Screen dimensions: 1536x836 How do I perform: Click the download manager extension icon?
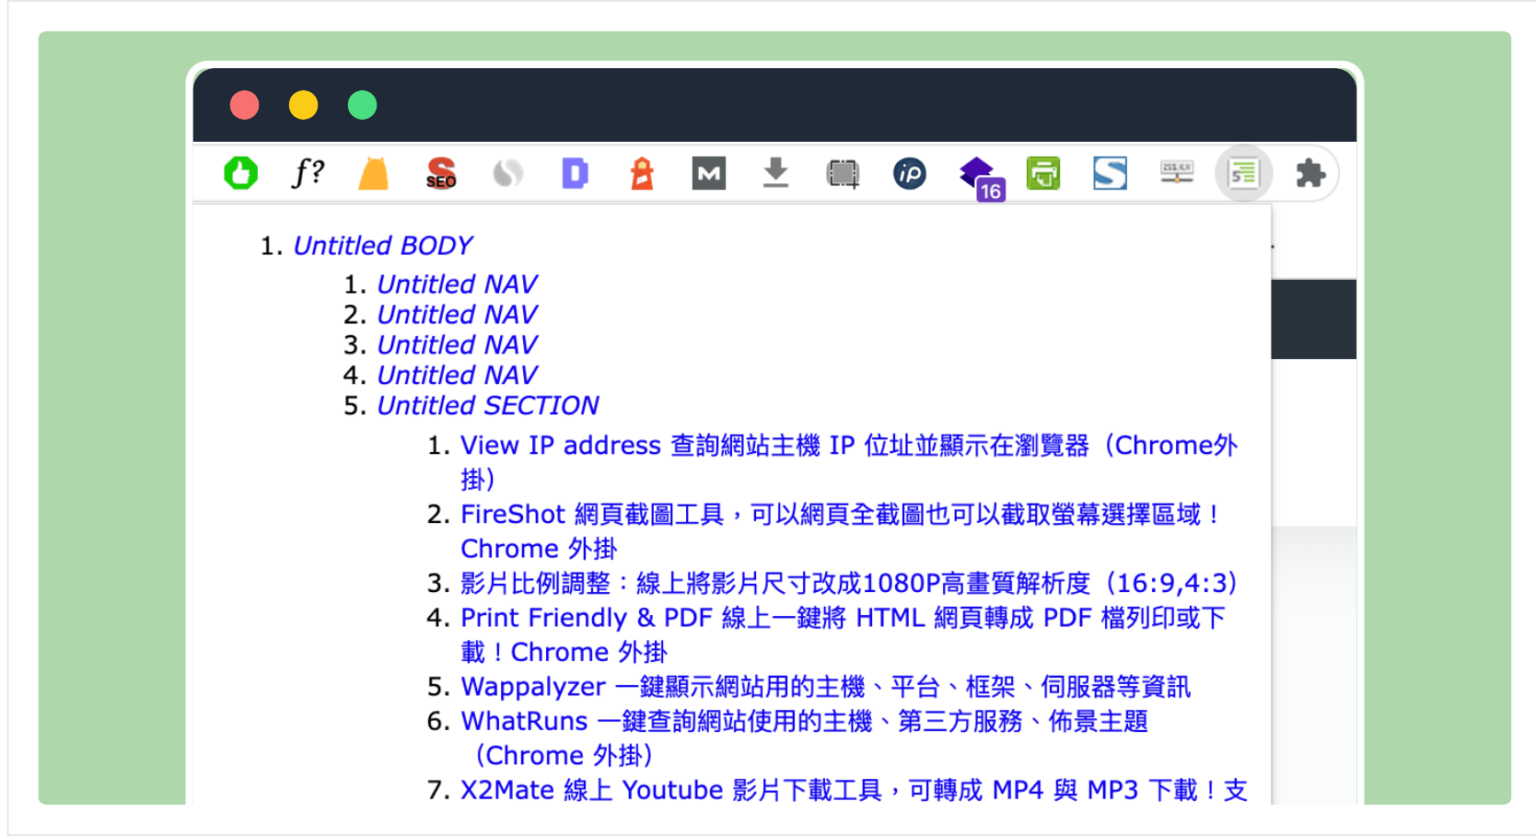776,172
